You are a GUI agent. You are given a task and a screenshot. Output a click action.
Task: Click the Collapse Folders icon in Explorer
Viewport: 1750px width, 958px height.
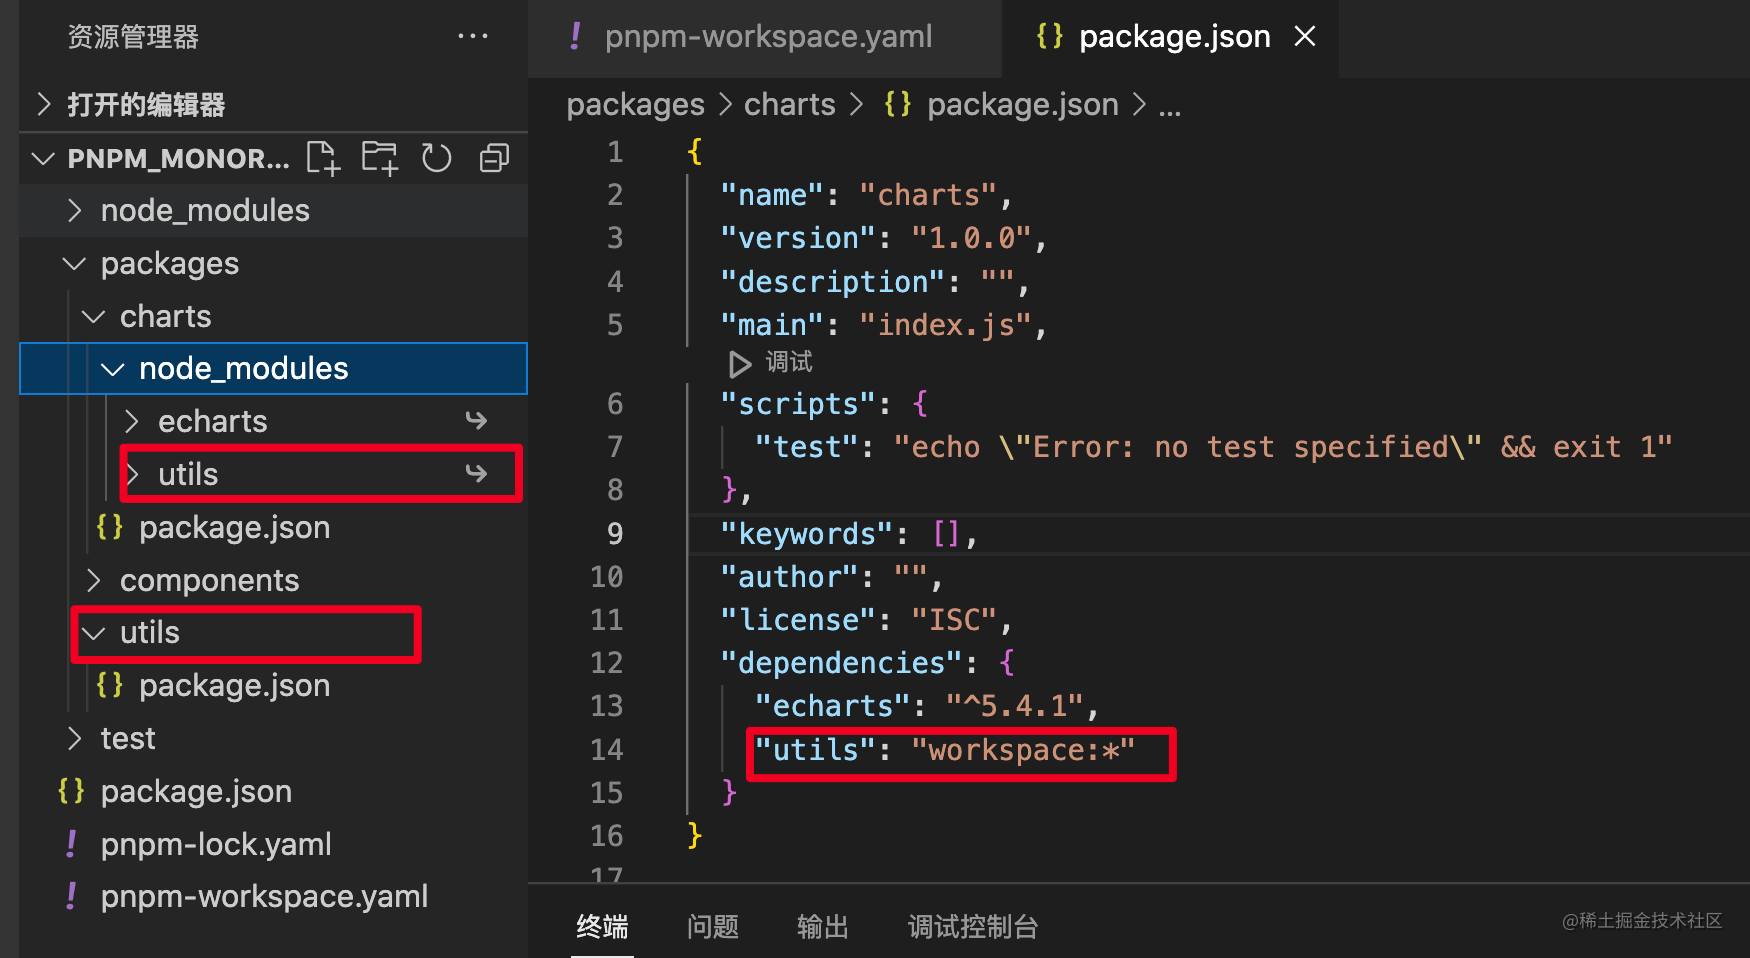point(493,157)
